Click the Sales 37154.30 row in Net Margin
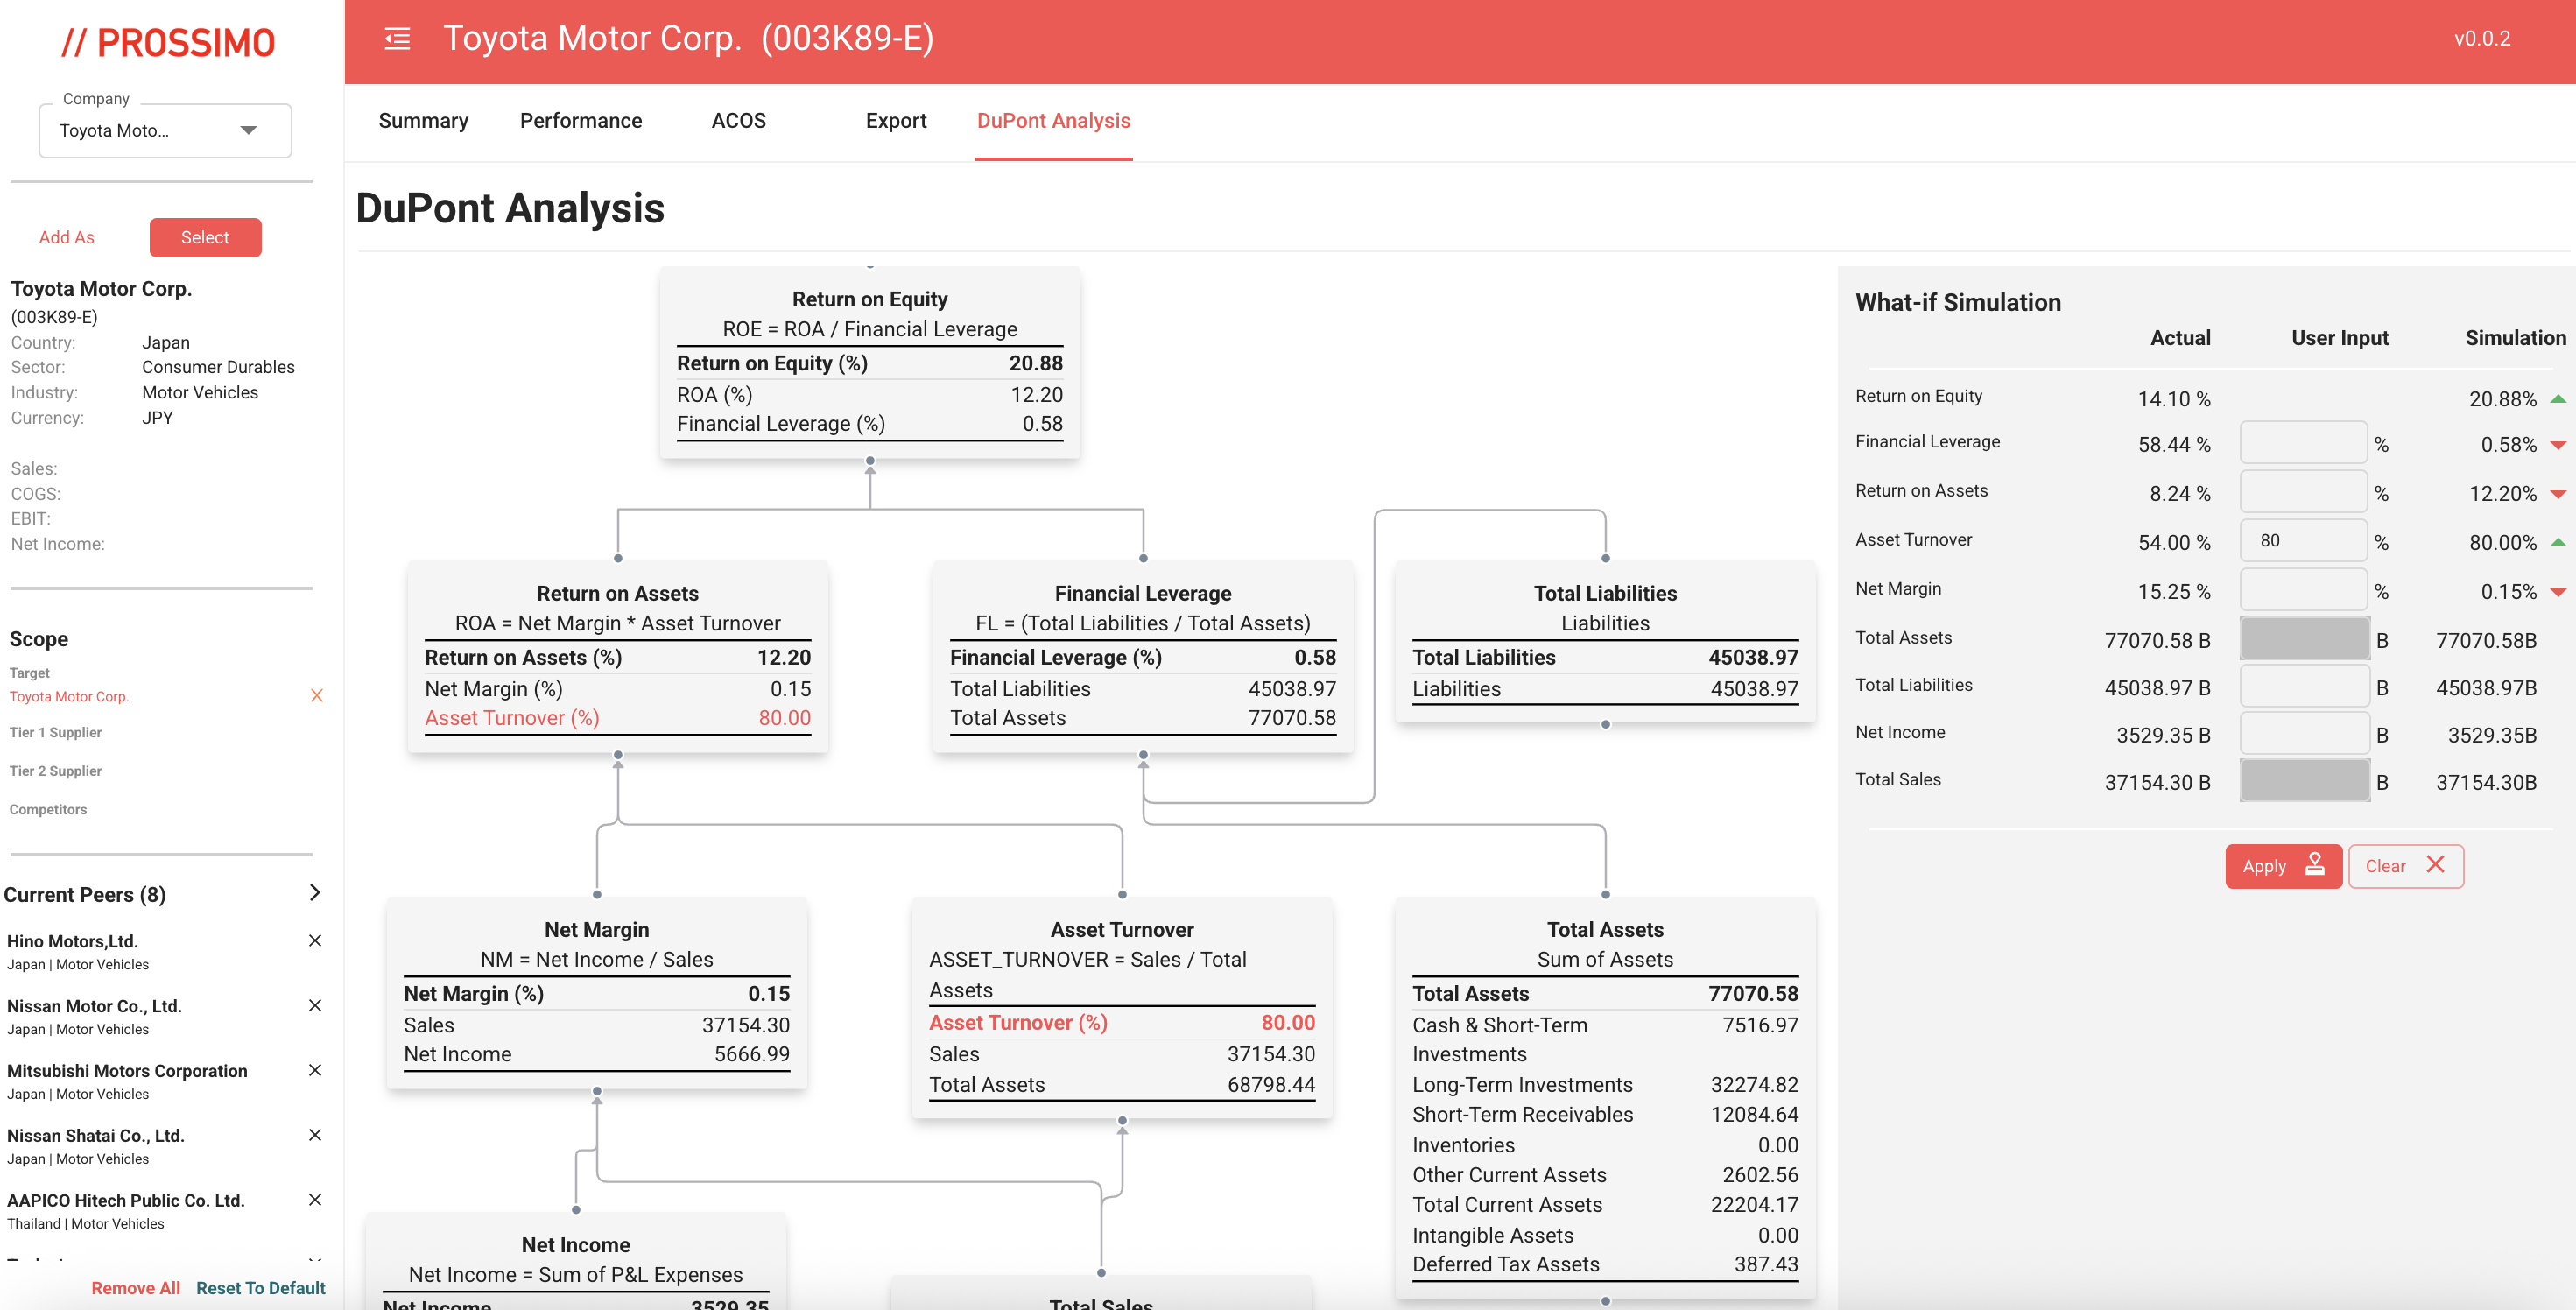This screenshot has height=1310, width=2576. 596,1026
